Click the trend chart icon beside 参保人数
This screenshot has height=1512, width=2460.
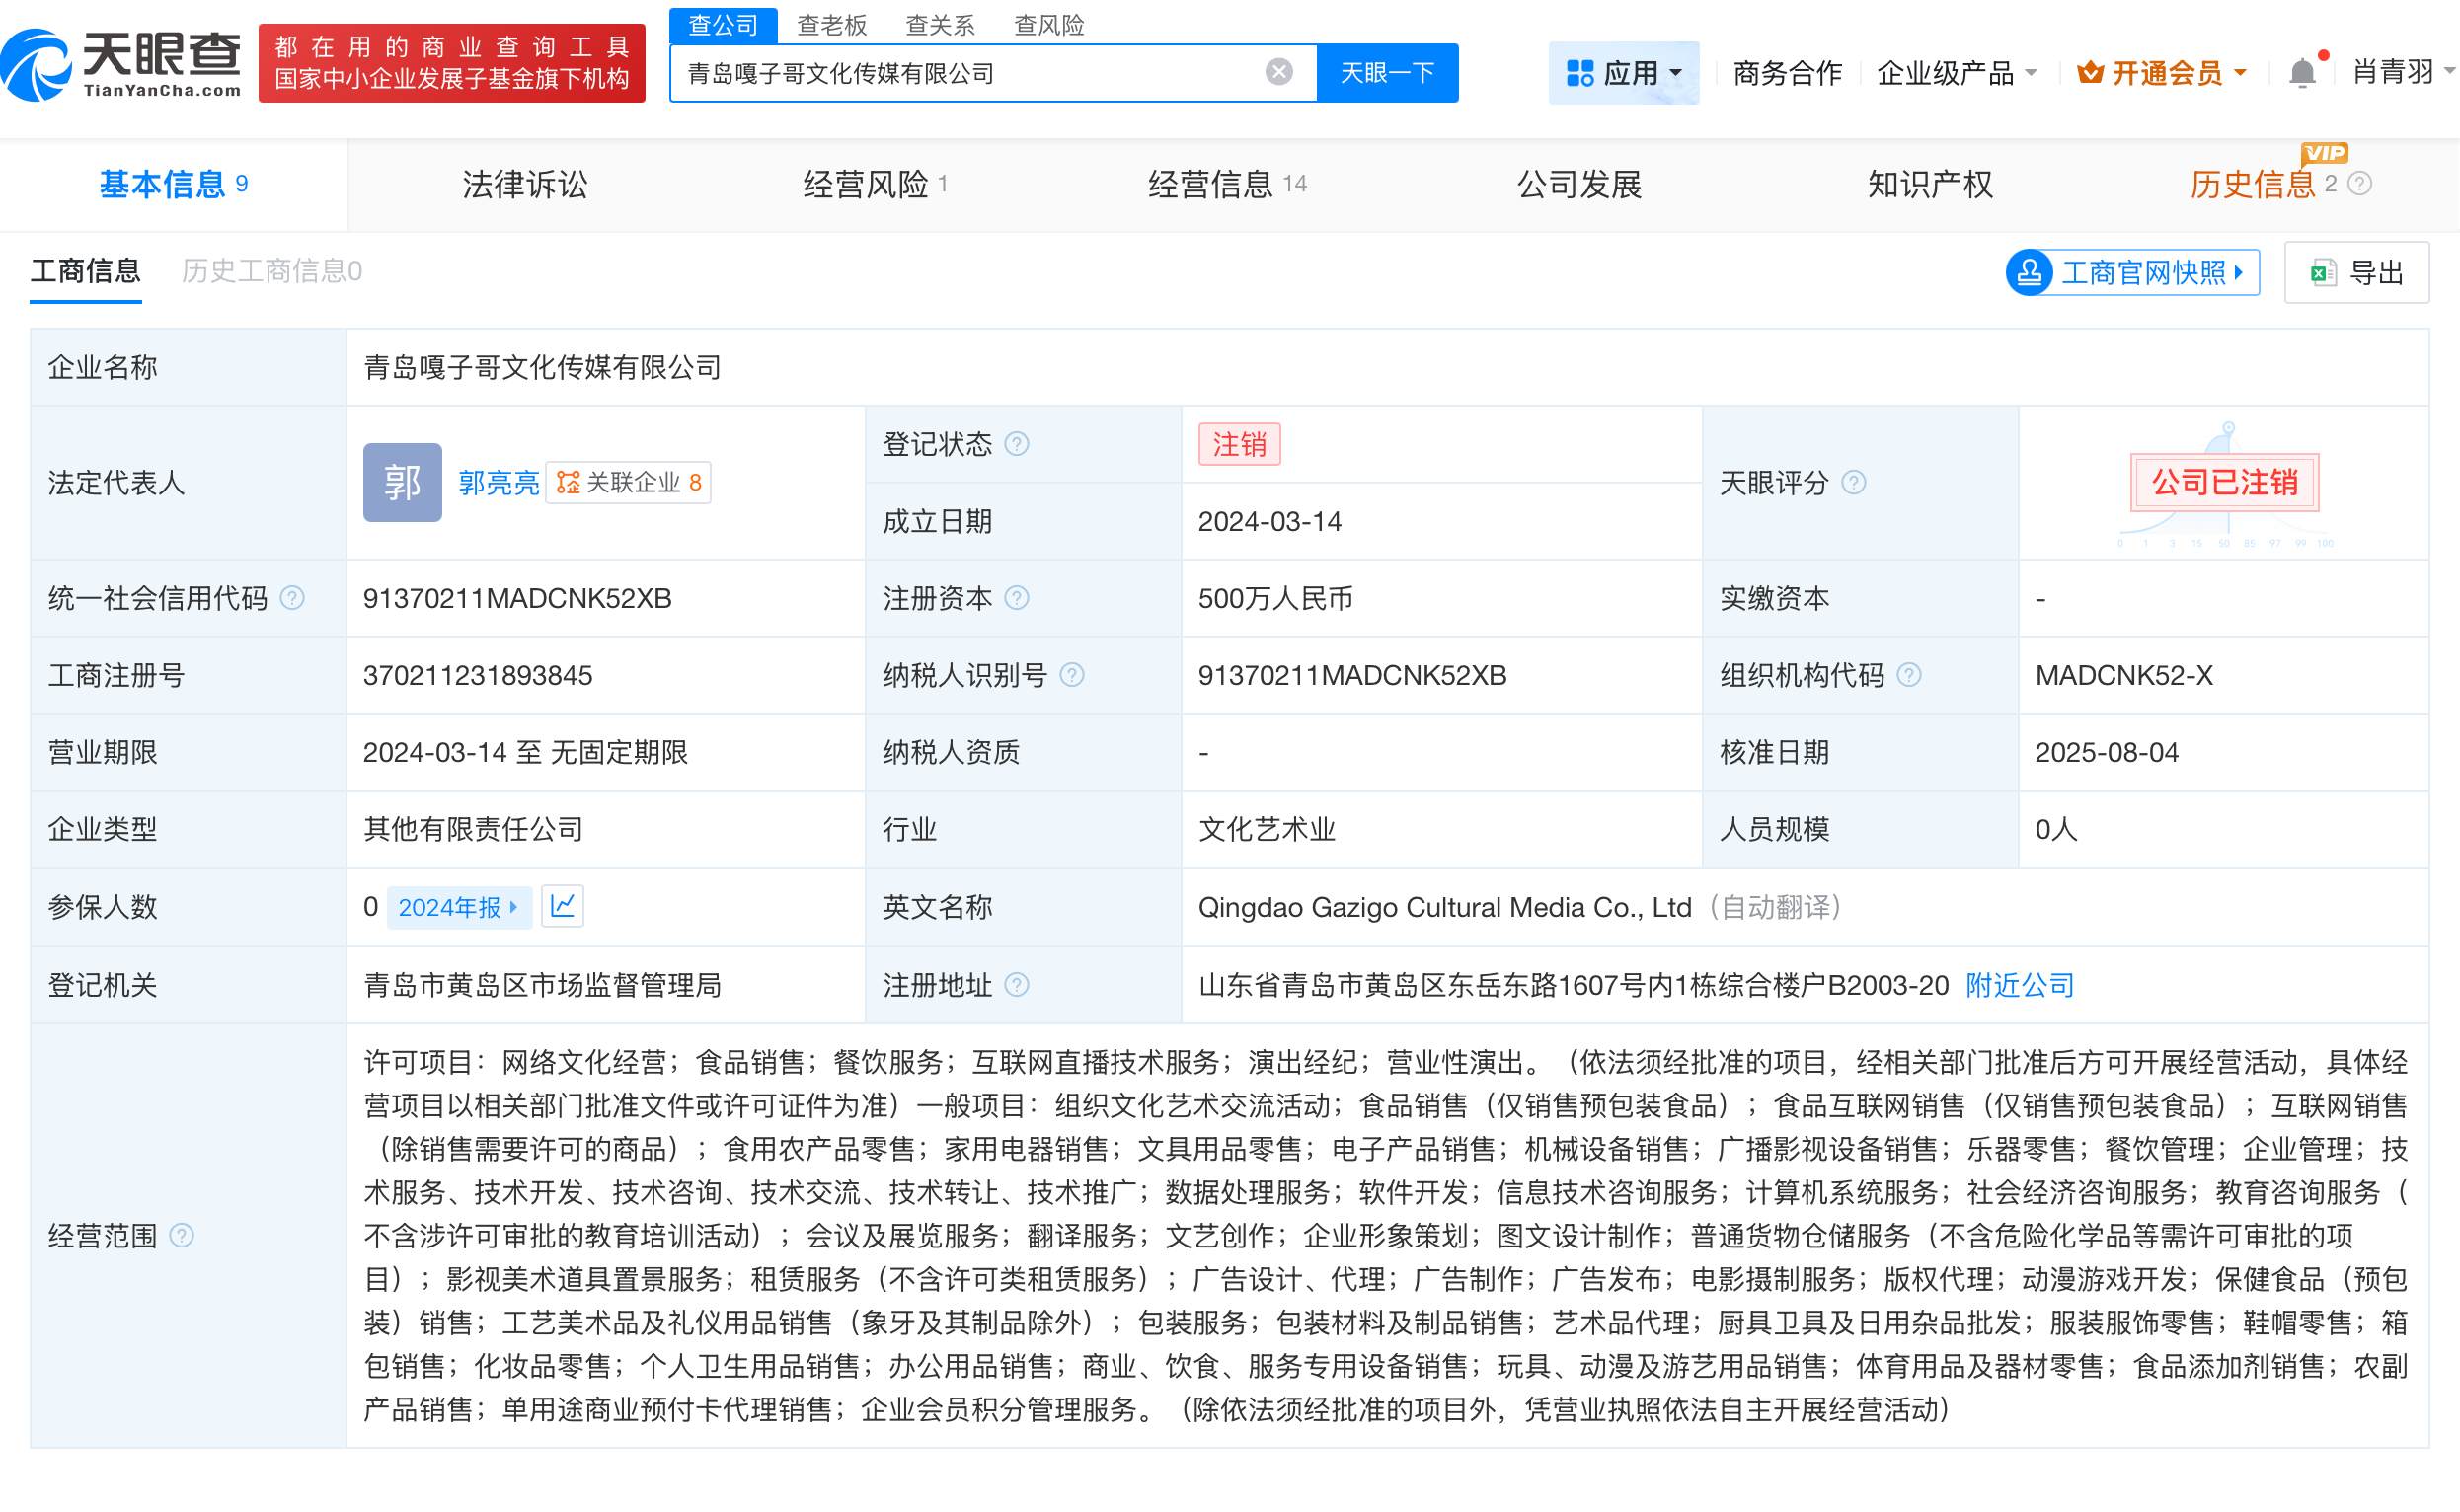[562, 906]
